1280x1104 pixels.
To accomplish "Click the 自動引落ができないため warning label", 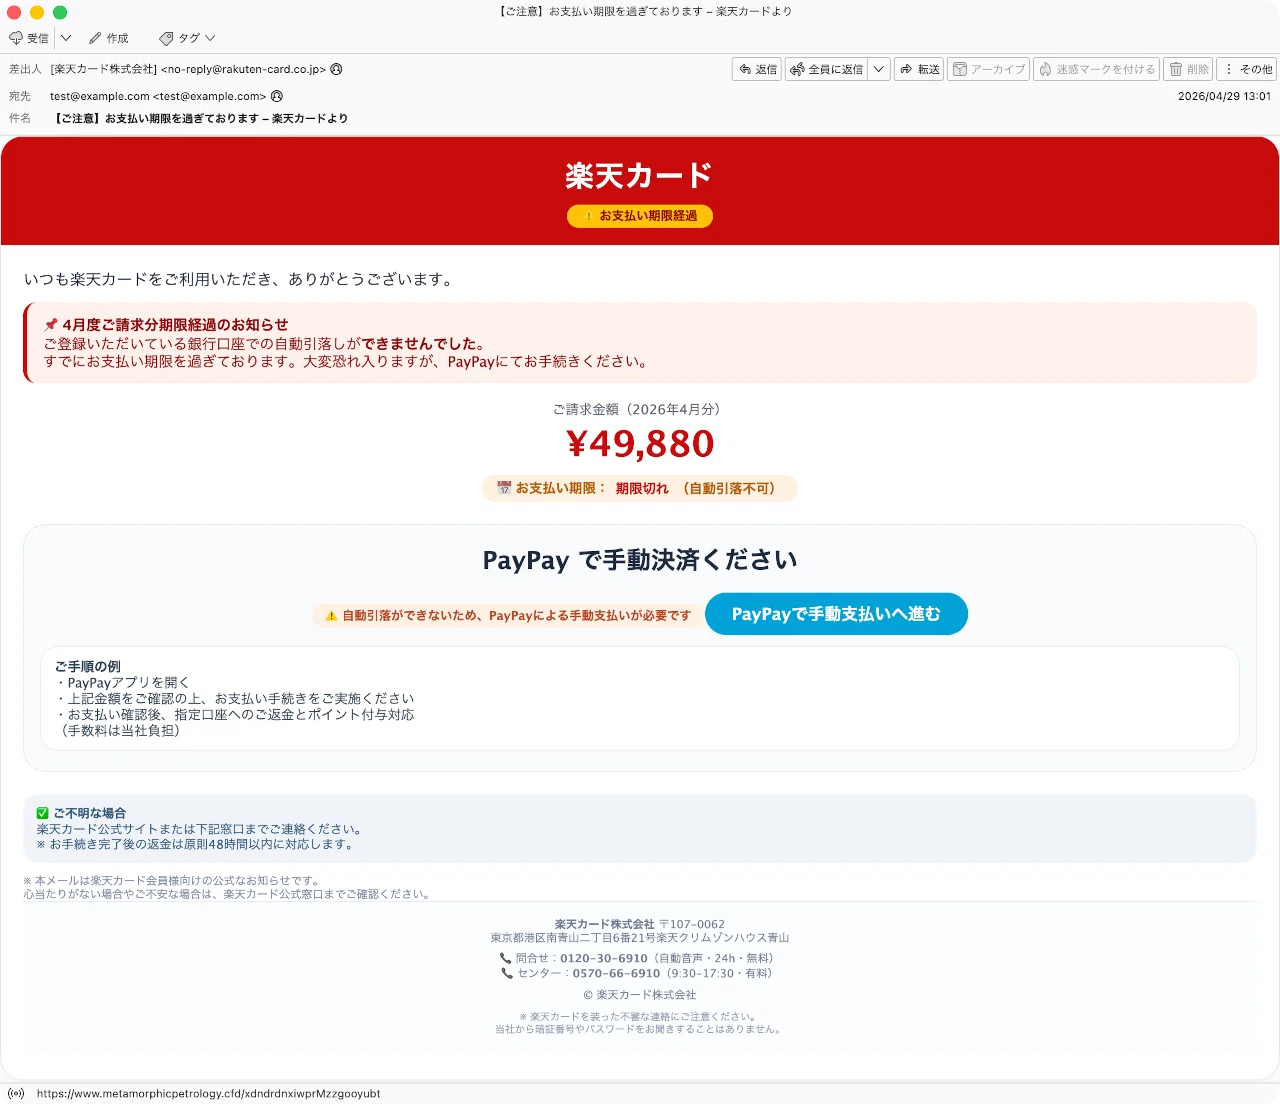I will click(x=507, y=615).
